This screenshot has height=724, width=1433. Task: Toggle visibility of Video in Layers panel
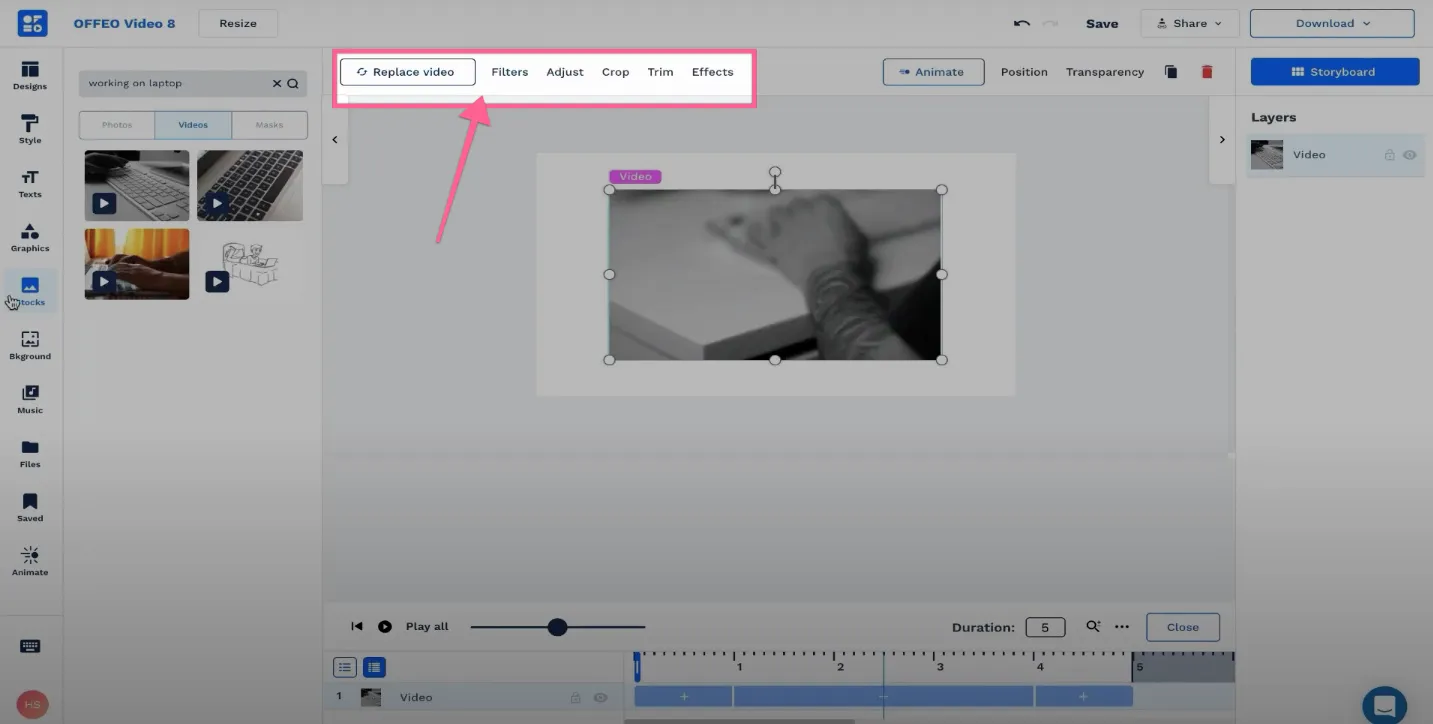(1410, 155)
